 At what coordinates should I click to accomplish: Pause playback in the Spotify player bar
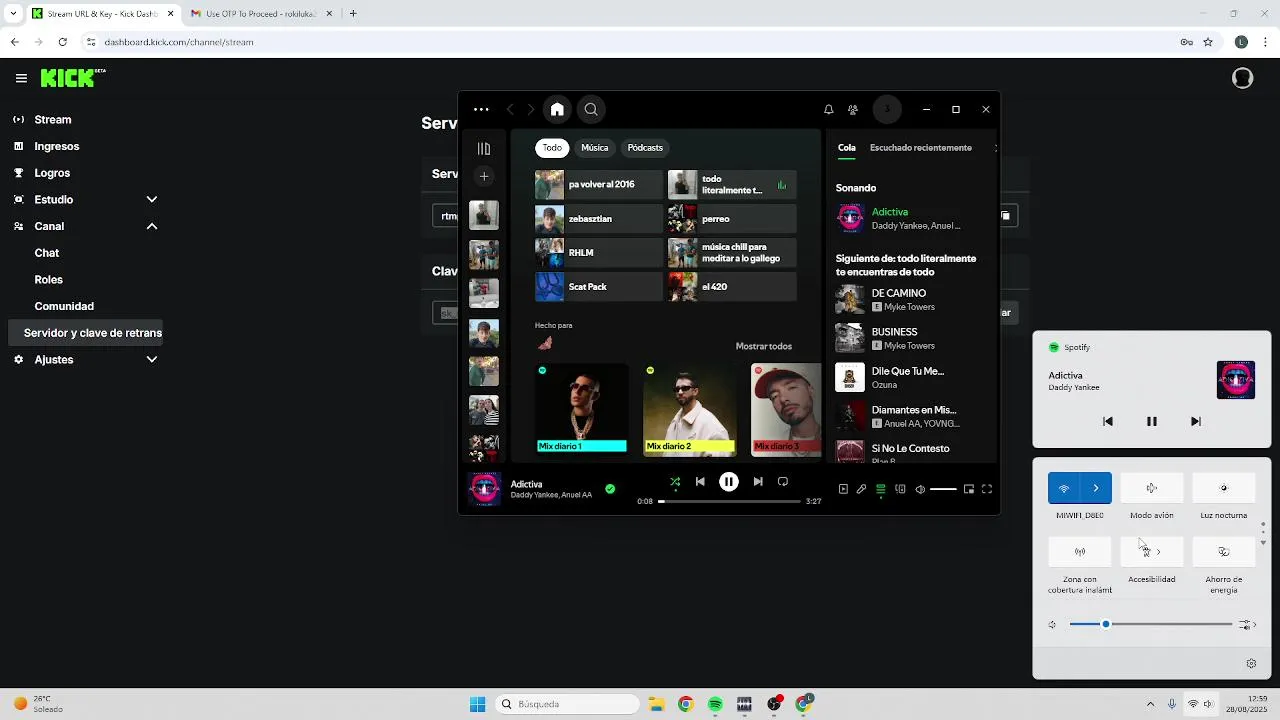pos(729,481)
